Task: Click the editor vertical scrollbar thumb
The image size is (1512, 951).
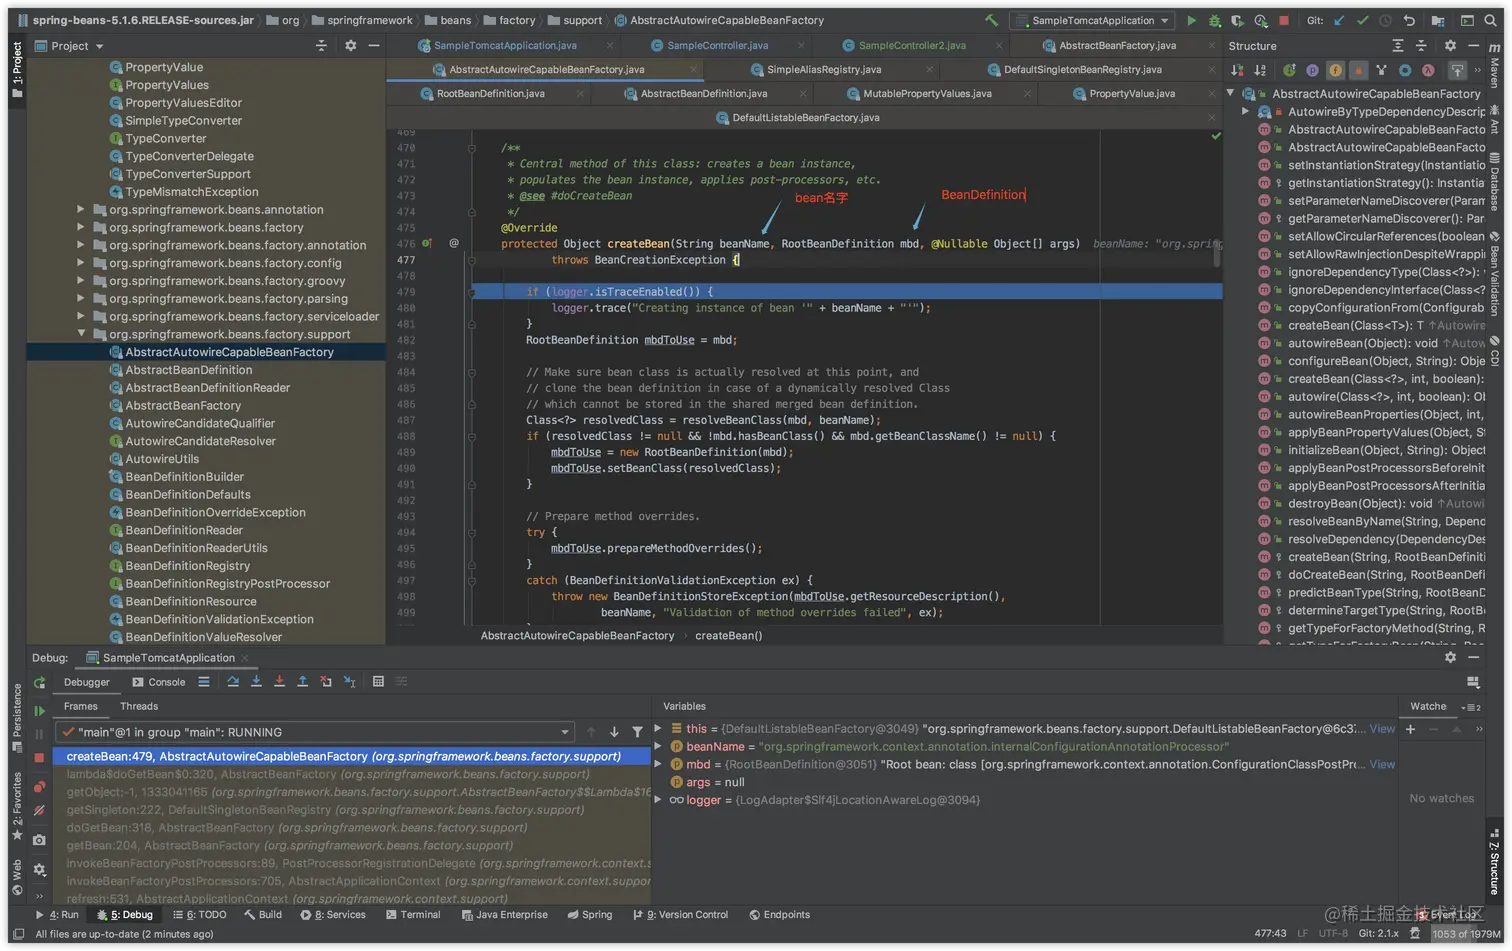Action: coord(1217,255)
